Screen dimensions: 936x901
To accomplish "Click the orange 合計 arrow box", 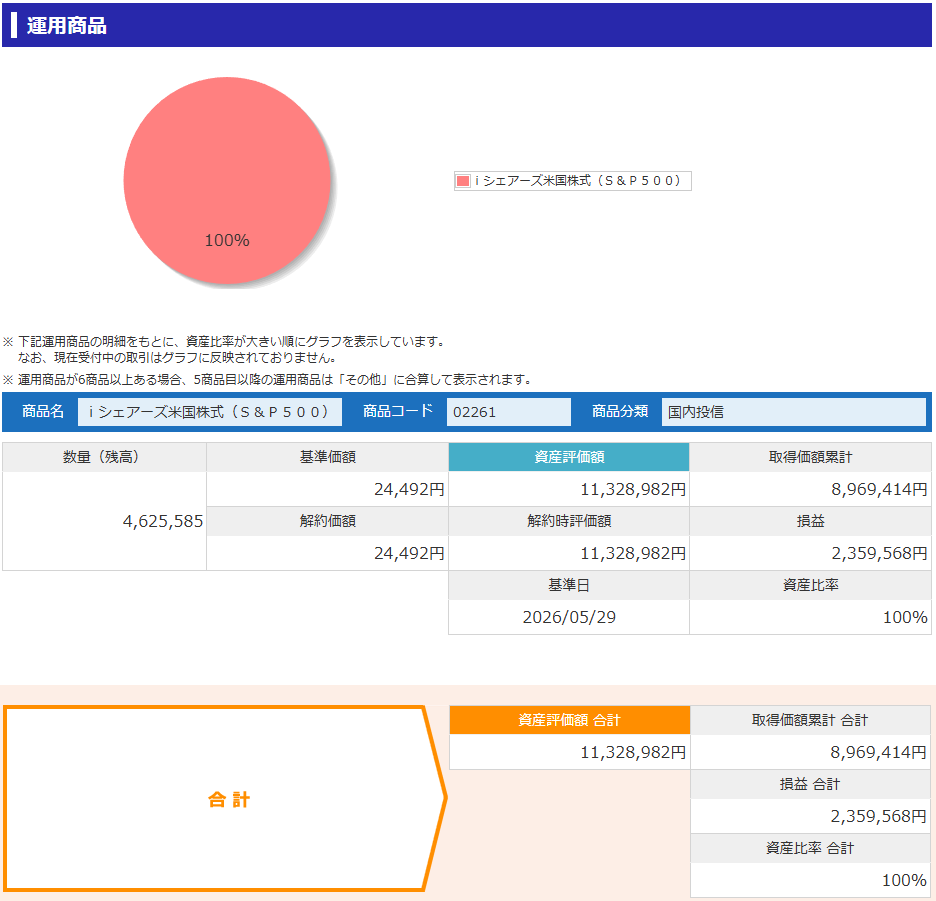I will [x=225, y=798].
